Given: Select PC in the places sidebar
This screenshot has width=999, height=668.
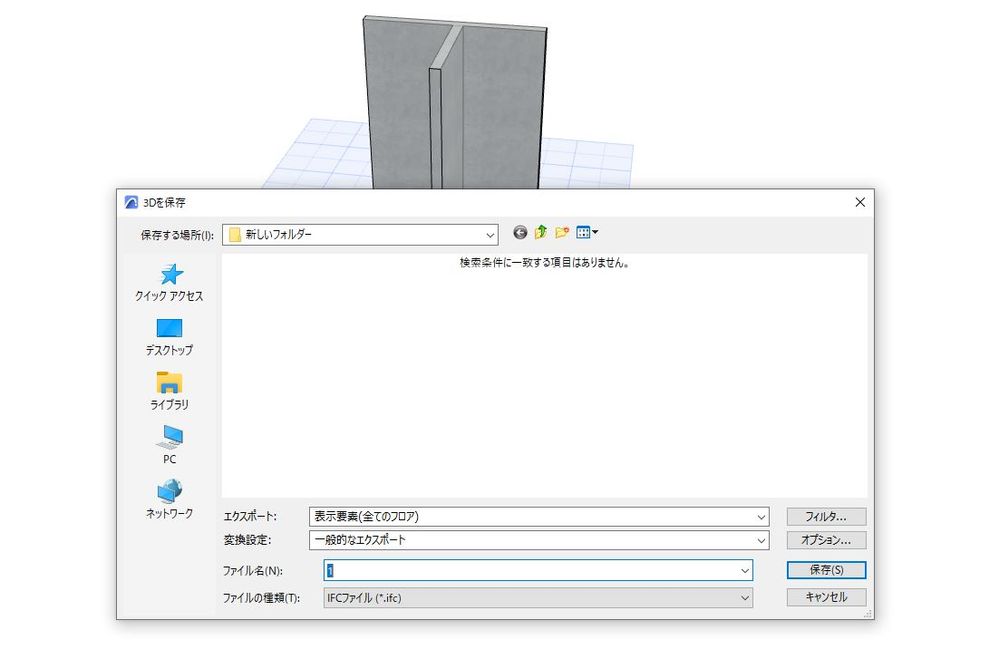Looking at the screenshot, I should pos(169,446).
